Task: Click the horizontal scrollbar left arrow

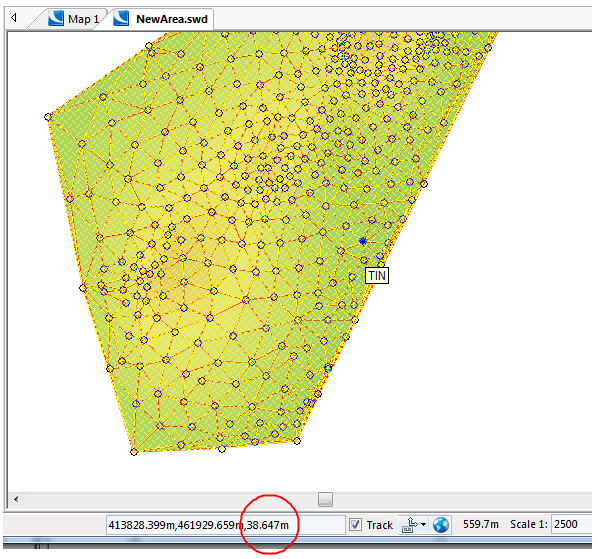Action: click(x=16, y=499)
